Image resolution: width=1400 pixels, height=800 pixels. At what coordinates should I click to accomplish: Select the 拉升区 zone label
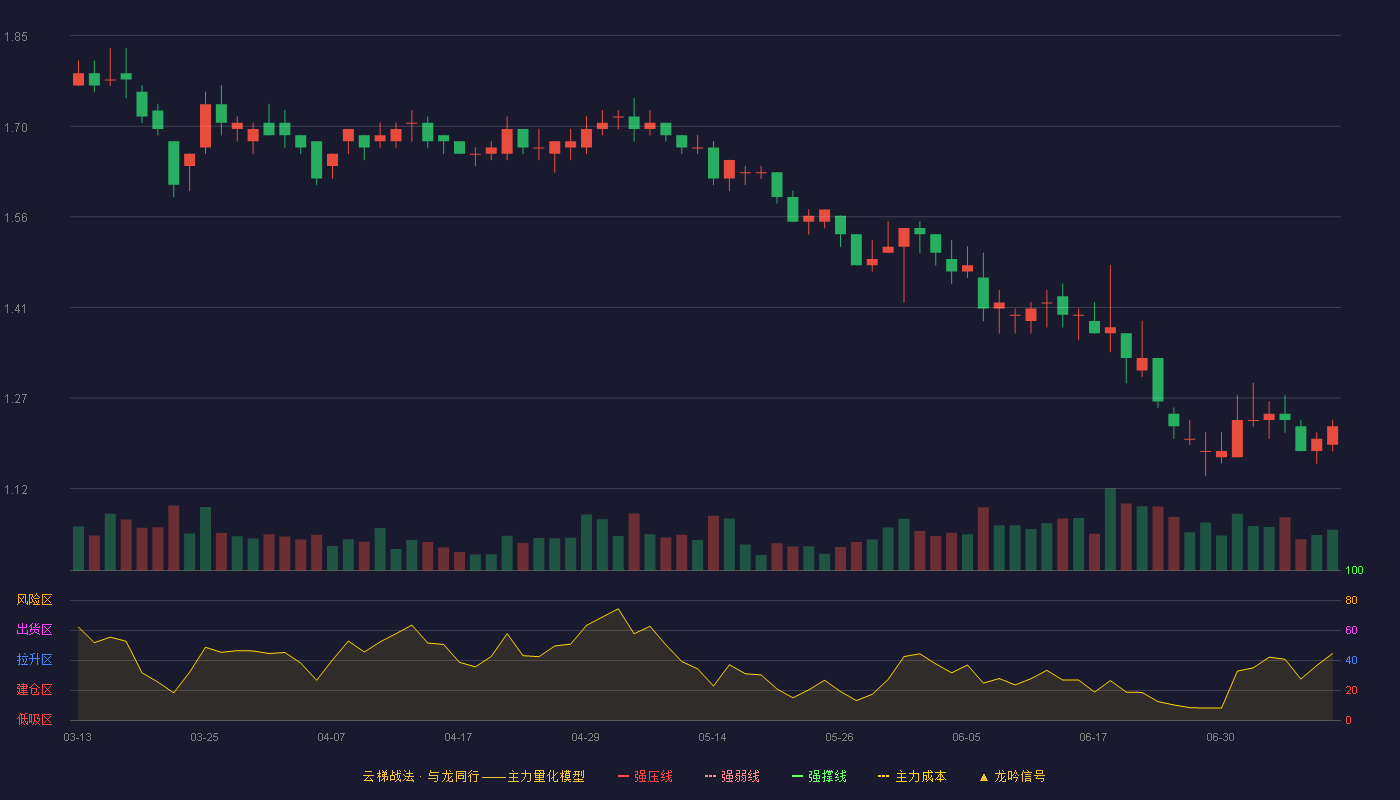[x=34, y=660]
